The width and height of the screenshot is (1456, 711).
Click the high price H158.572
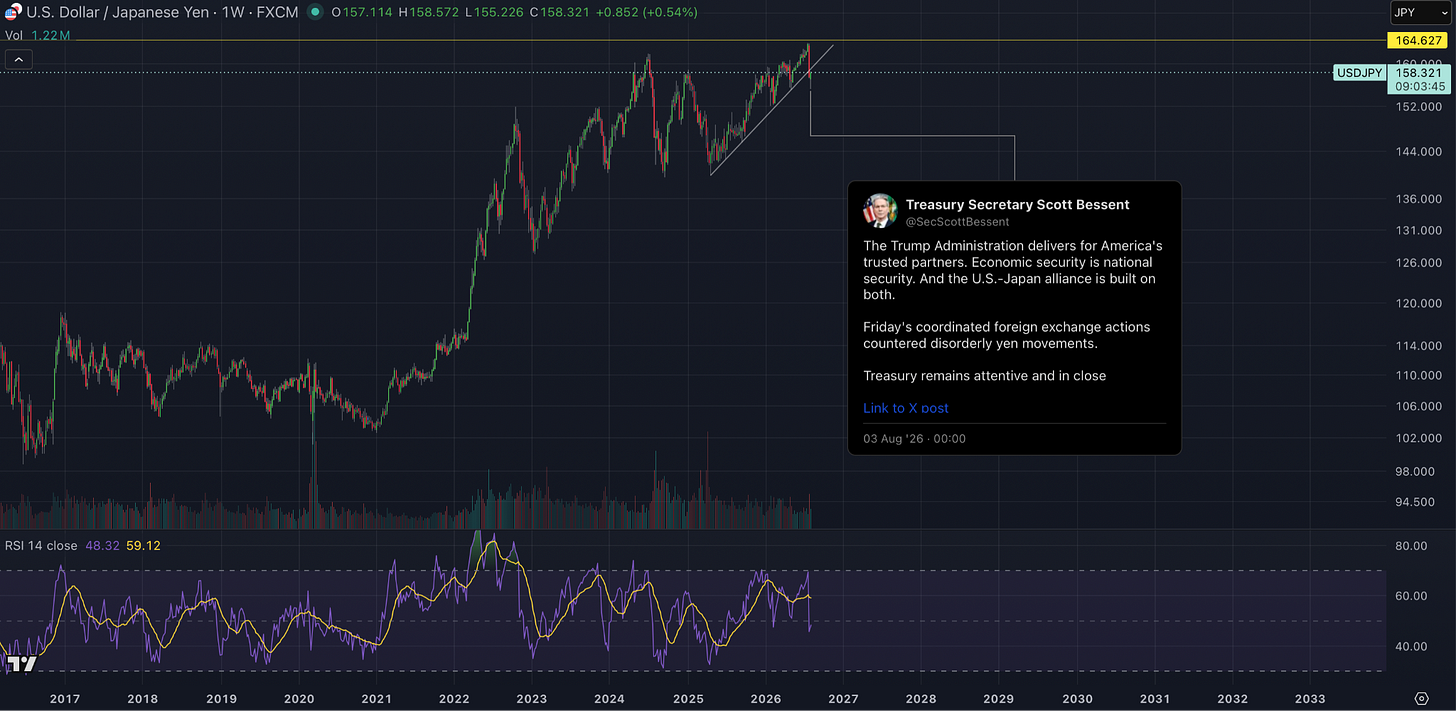click(x=428, y=12)
